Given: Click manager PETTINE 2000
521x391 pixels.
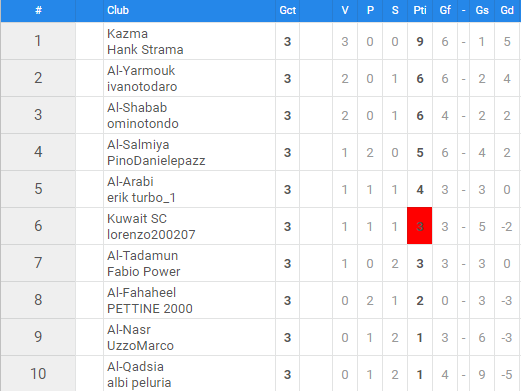Looking at the screenshot, I should tap(150, 309).
